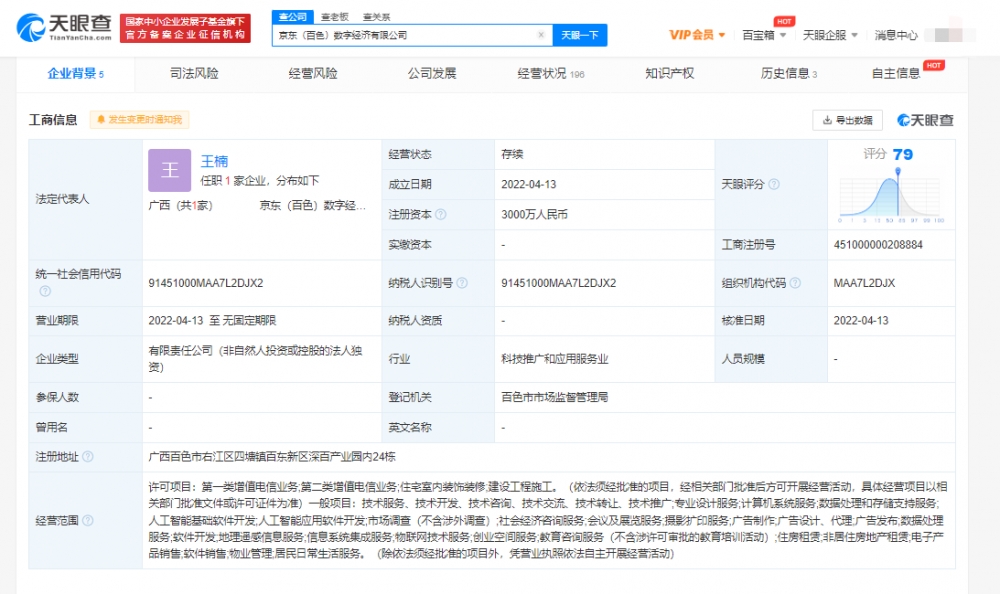
Task: Expand the 百宝箱 menu
Action: point(764,35)
